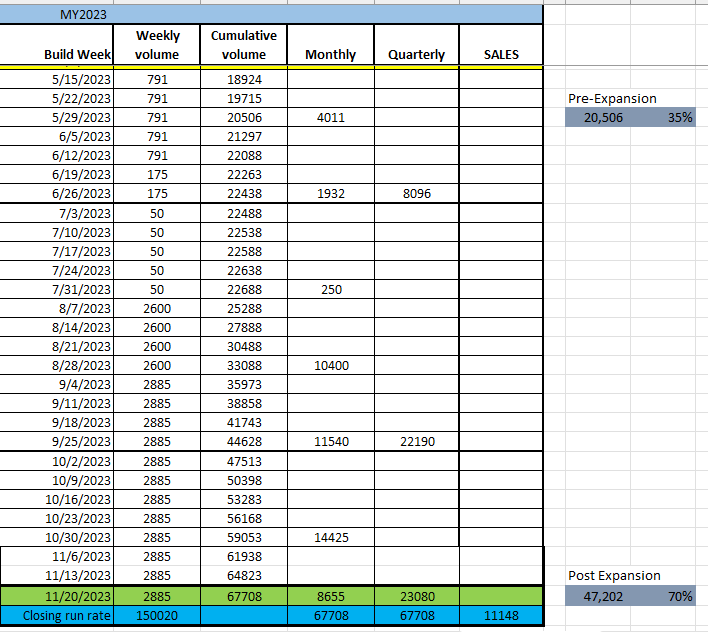Image resolution: width=708 pixels, height=632 pixels.
Task: Click the Closing run rate cell
Action: 65,615
